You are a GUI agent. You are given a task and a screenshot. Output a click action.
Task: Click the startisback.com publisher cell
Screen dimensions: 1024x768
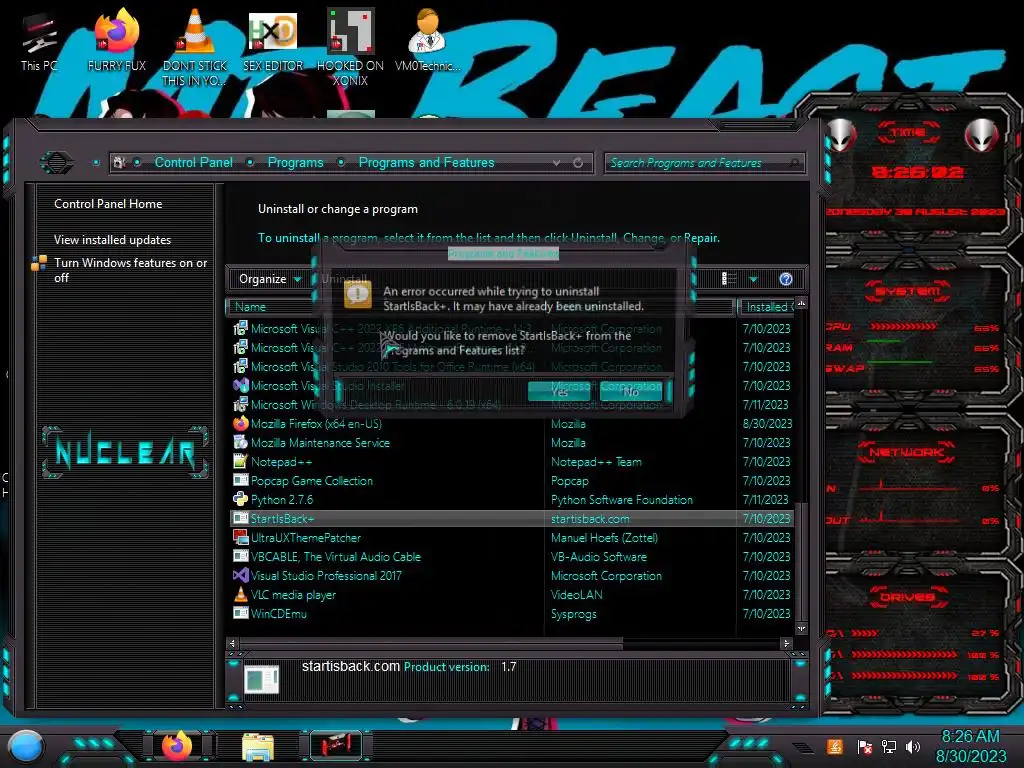[590, 519]
